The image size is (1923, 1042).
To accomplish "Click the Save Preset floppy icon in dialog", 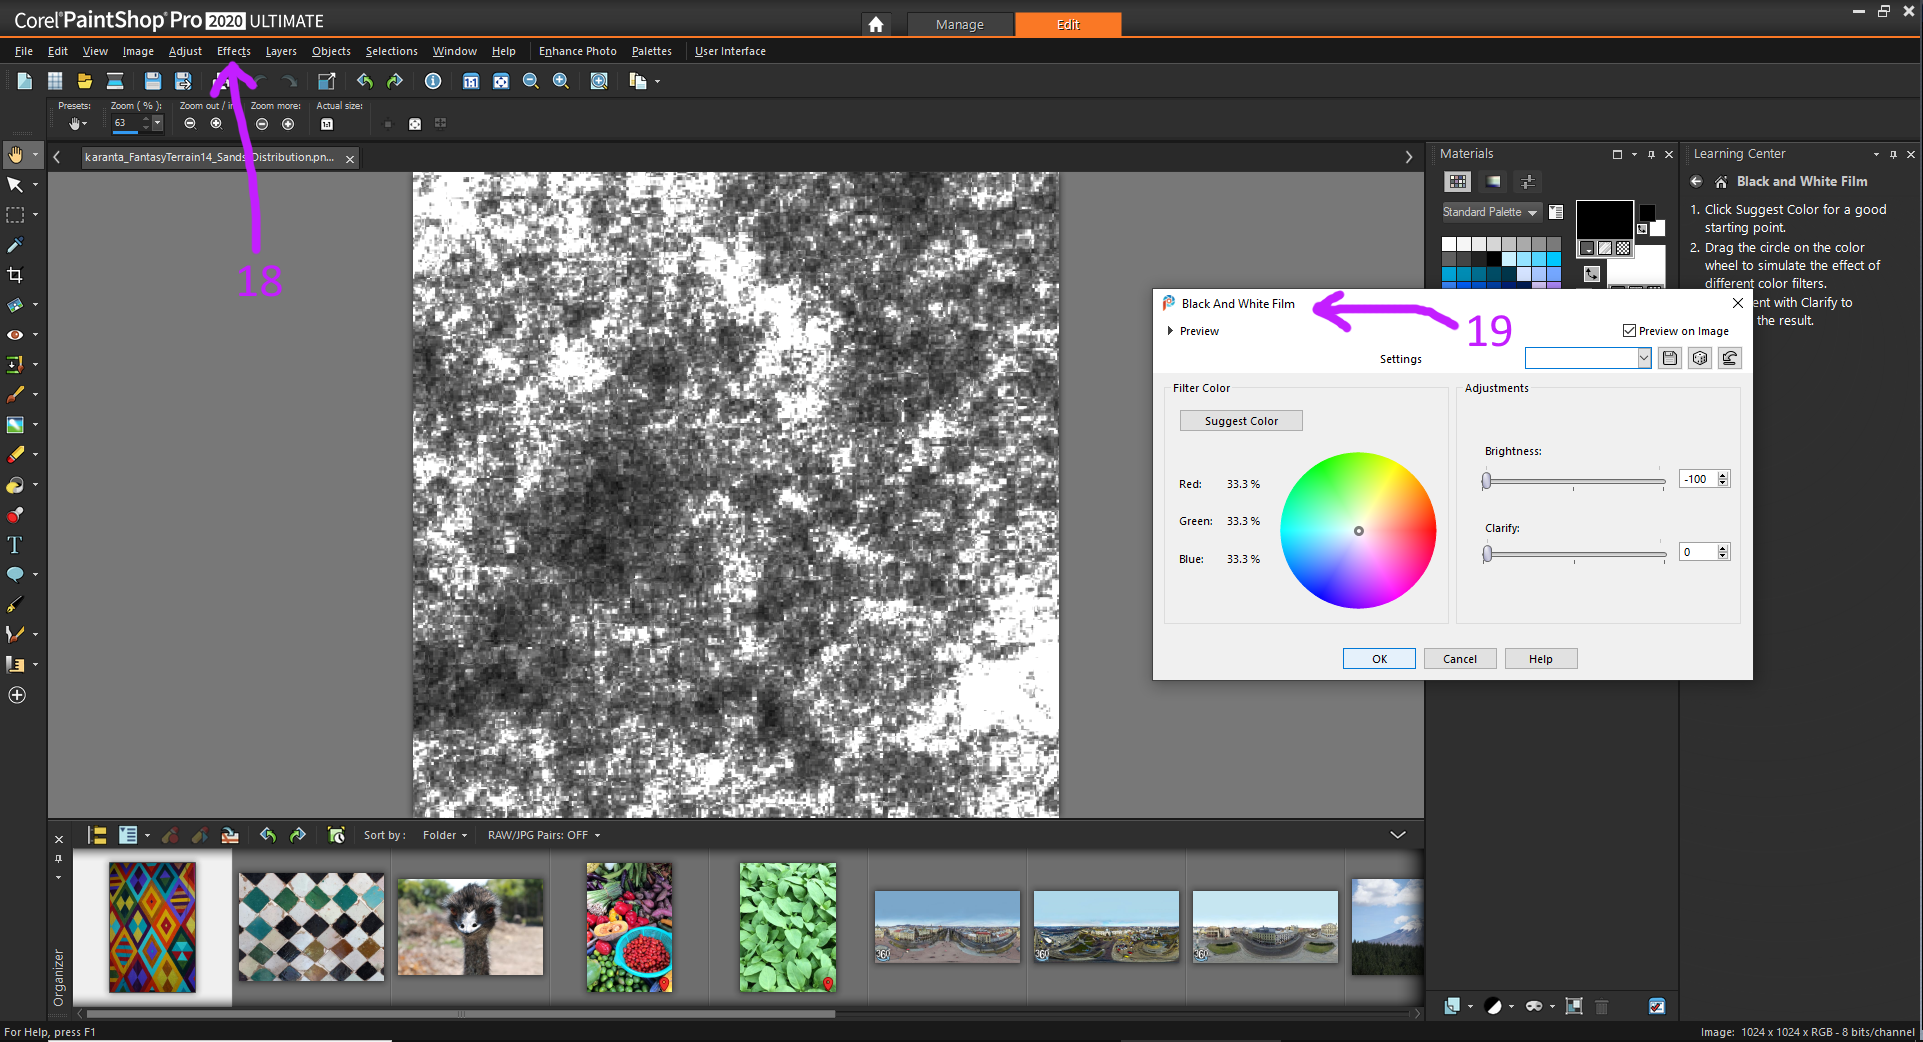I will (1670, 358).
